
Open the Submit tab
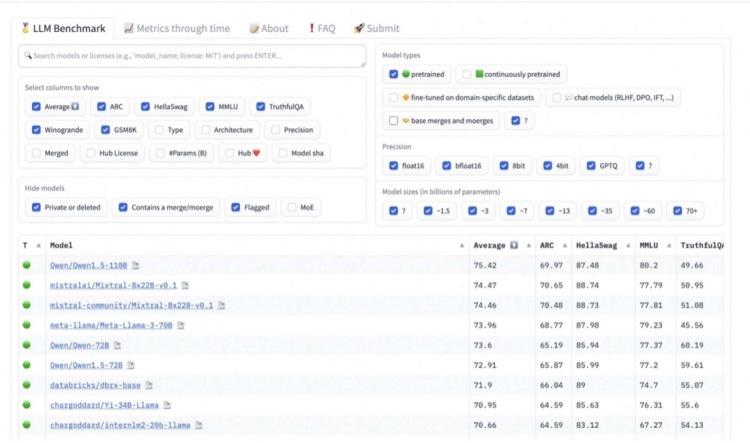coord(376,28)
